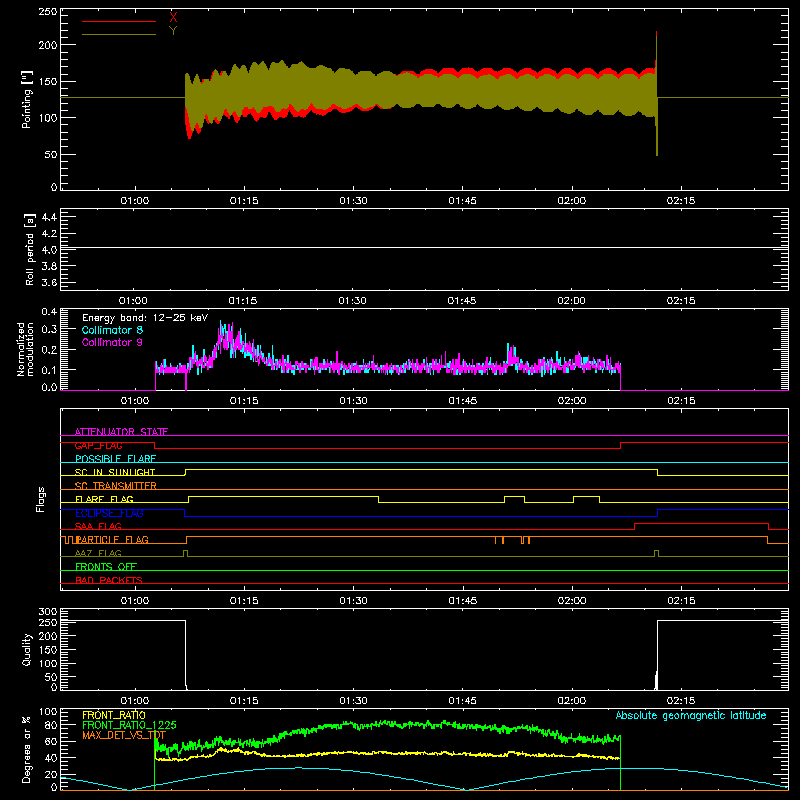Click the Flags axis title
The height and width of the screenshot is (800, 800).
[x=41, y=499]
